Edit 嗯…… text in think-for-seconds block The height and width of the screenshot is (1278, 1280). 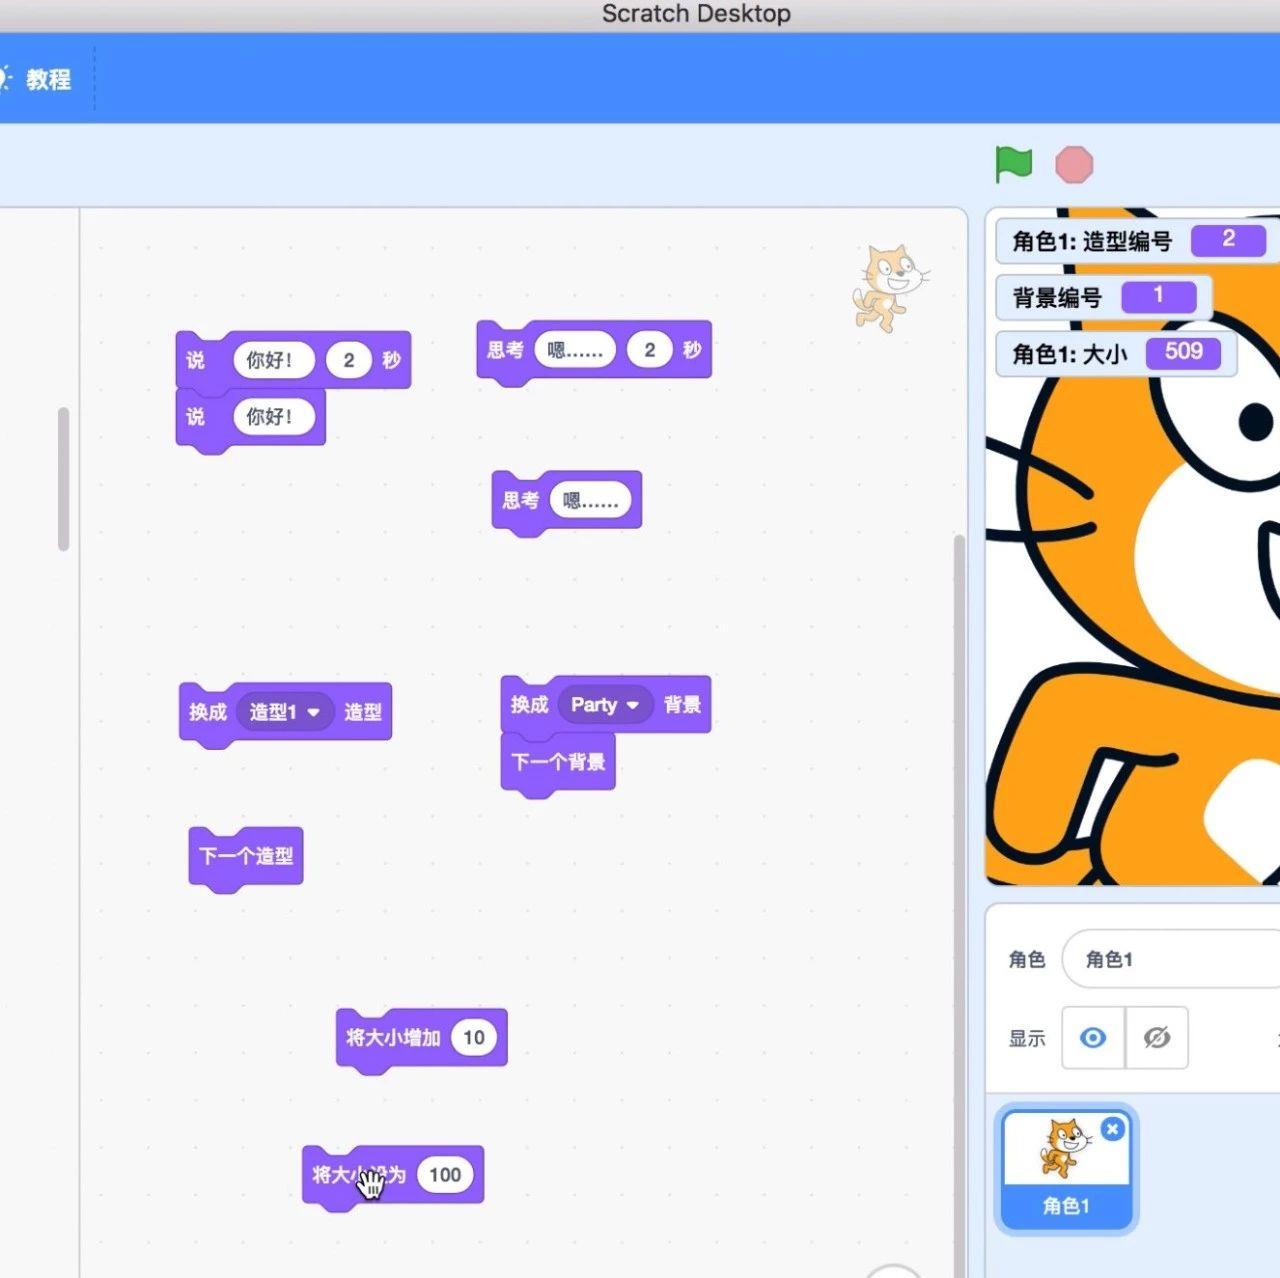coord(575,350)
